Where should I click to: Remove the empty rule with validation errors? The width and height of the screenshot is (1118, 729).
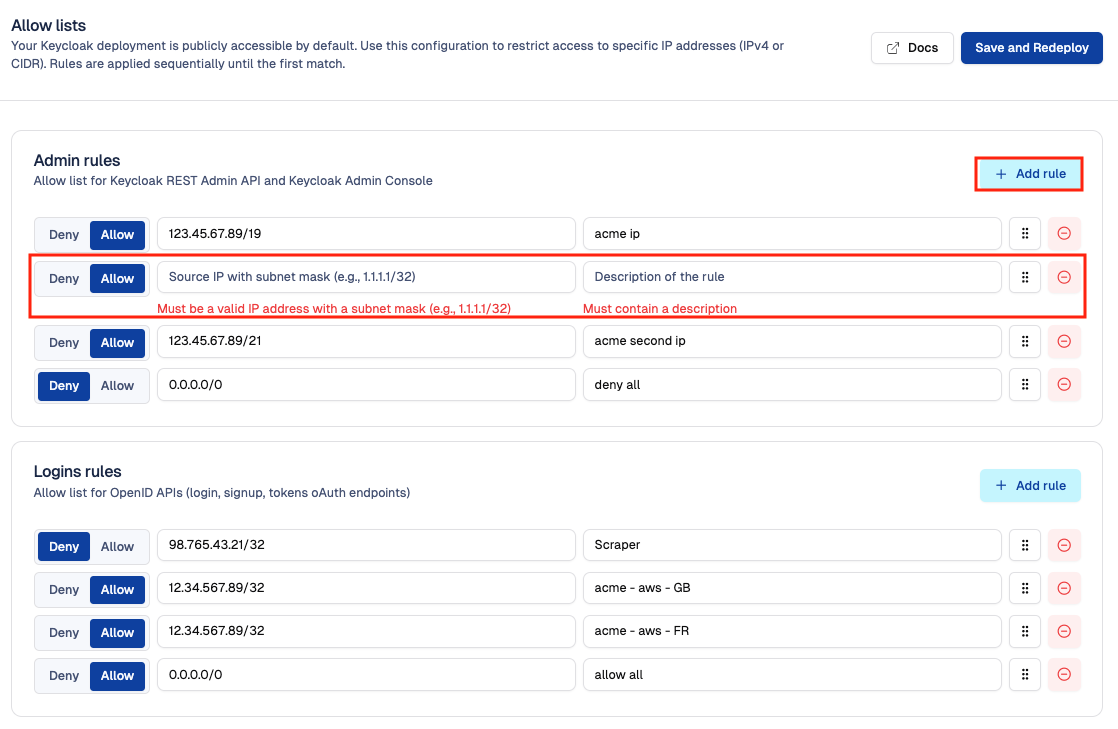(x=1064, y=277)
